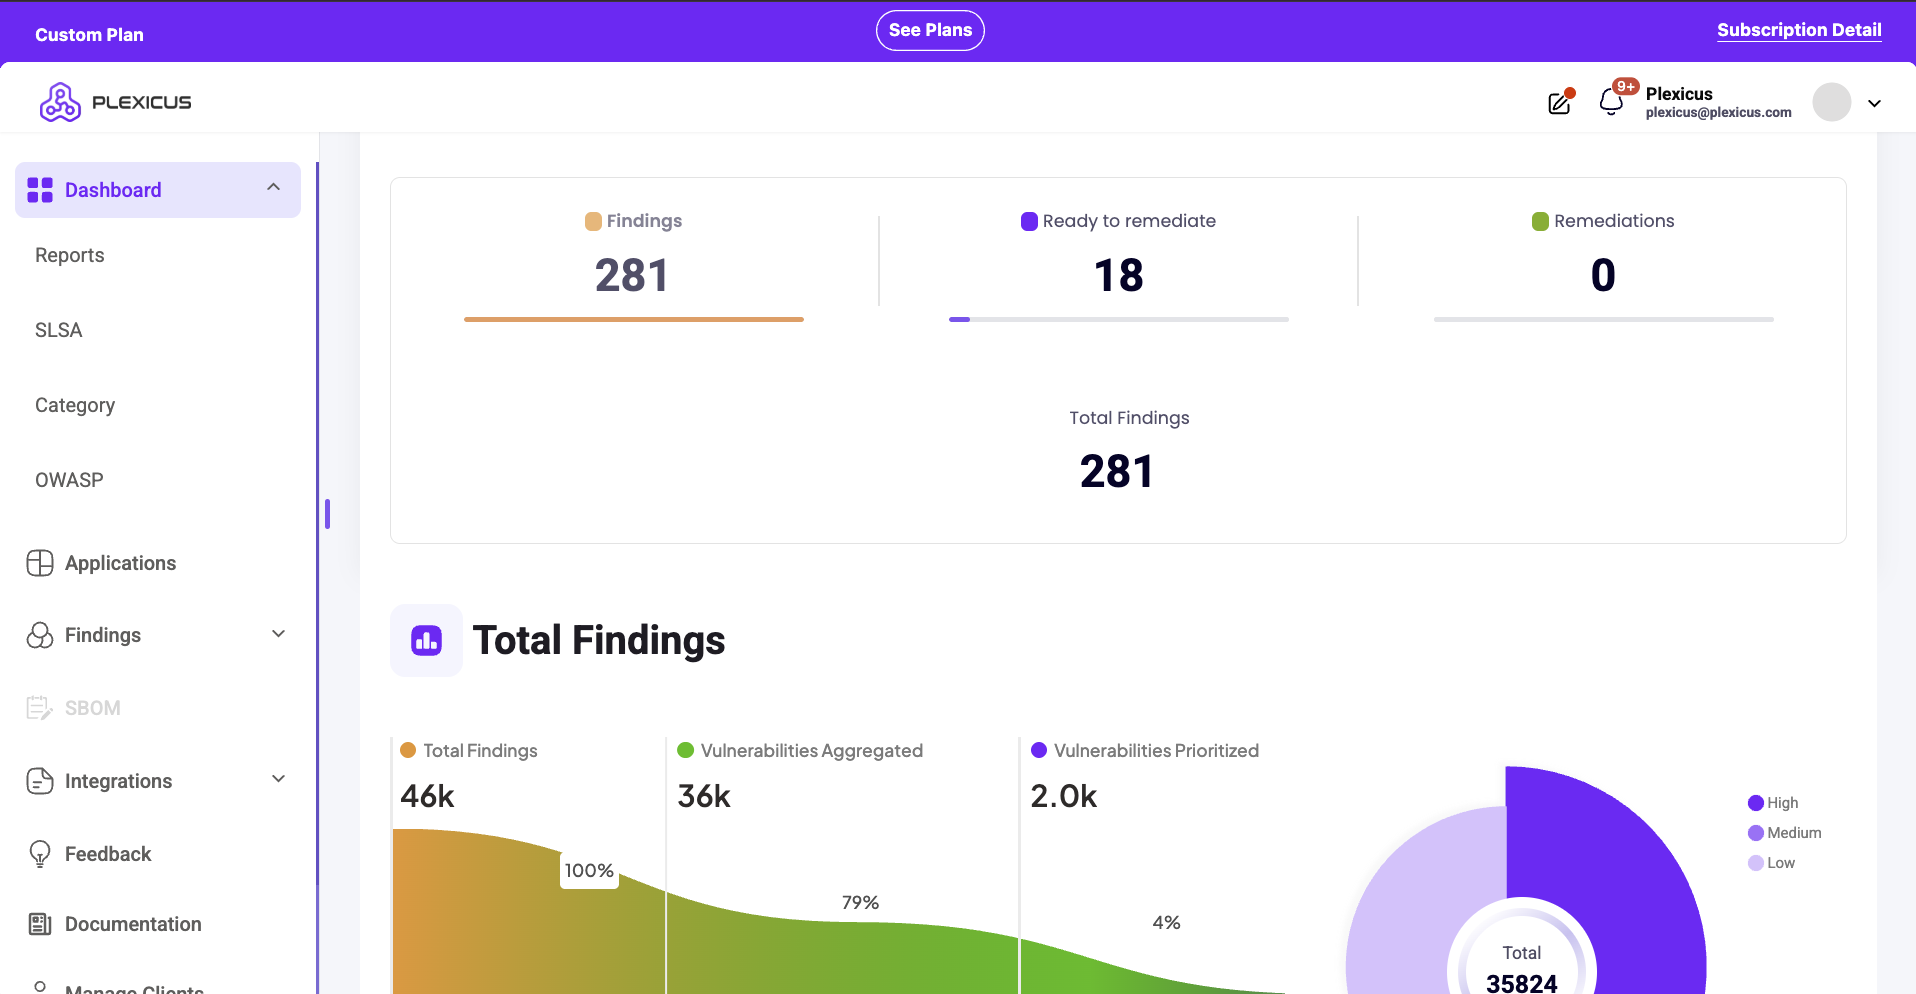Viewport: 1916px width, 994px height.
Task: Click the green Remediations swatch
Action: tap(1540, 221)
